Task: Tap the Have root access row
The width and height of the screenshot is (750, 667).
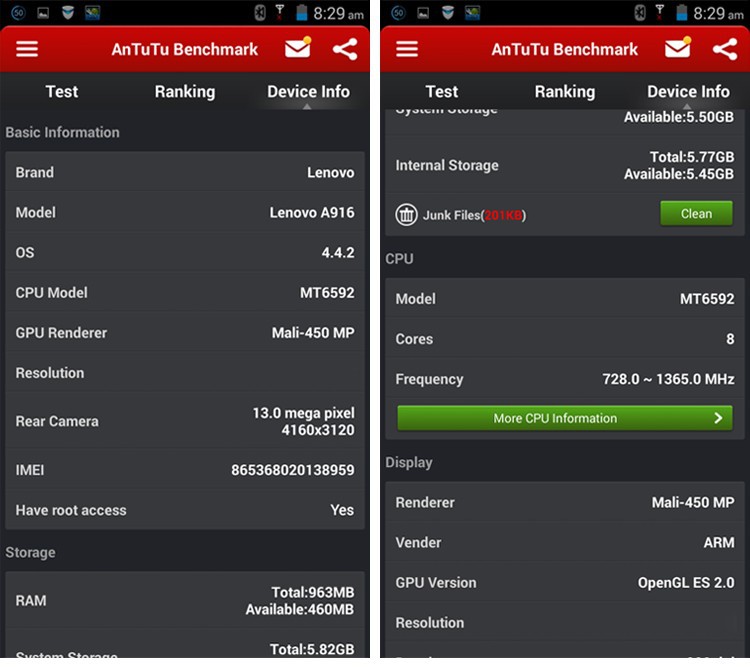Action: (x=185, y=510)
